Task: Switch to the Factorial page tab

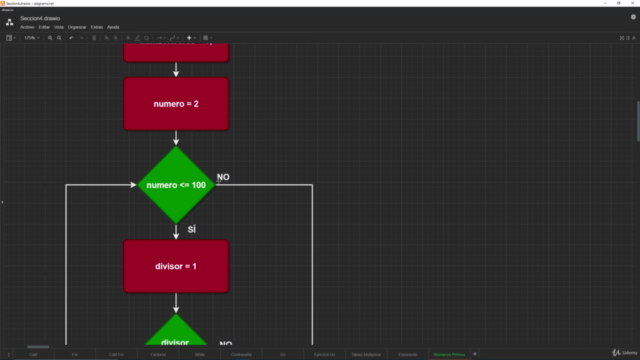Action: coord(158,354)
